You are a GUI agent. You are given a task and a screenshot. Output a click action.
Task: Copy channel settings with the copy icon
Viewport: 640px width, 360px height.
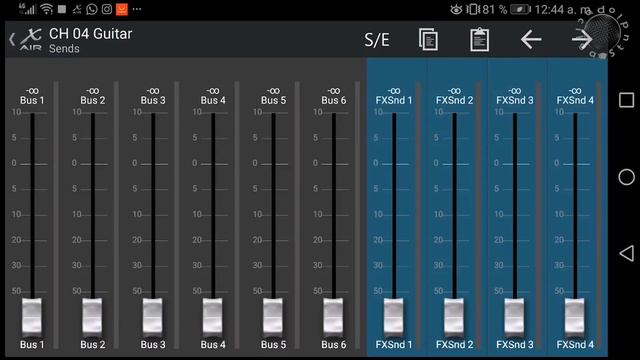[x=428, y=40]
